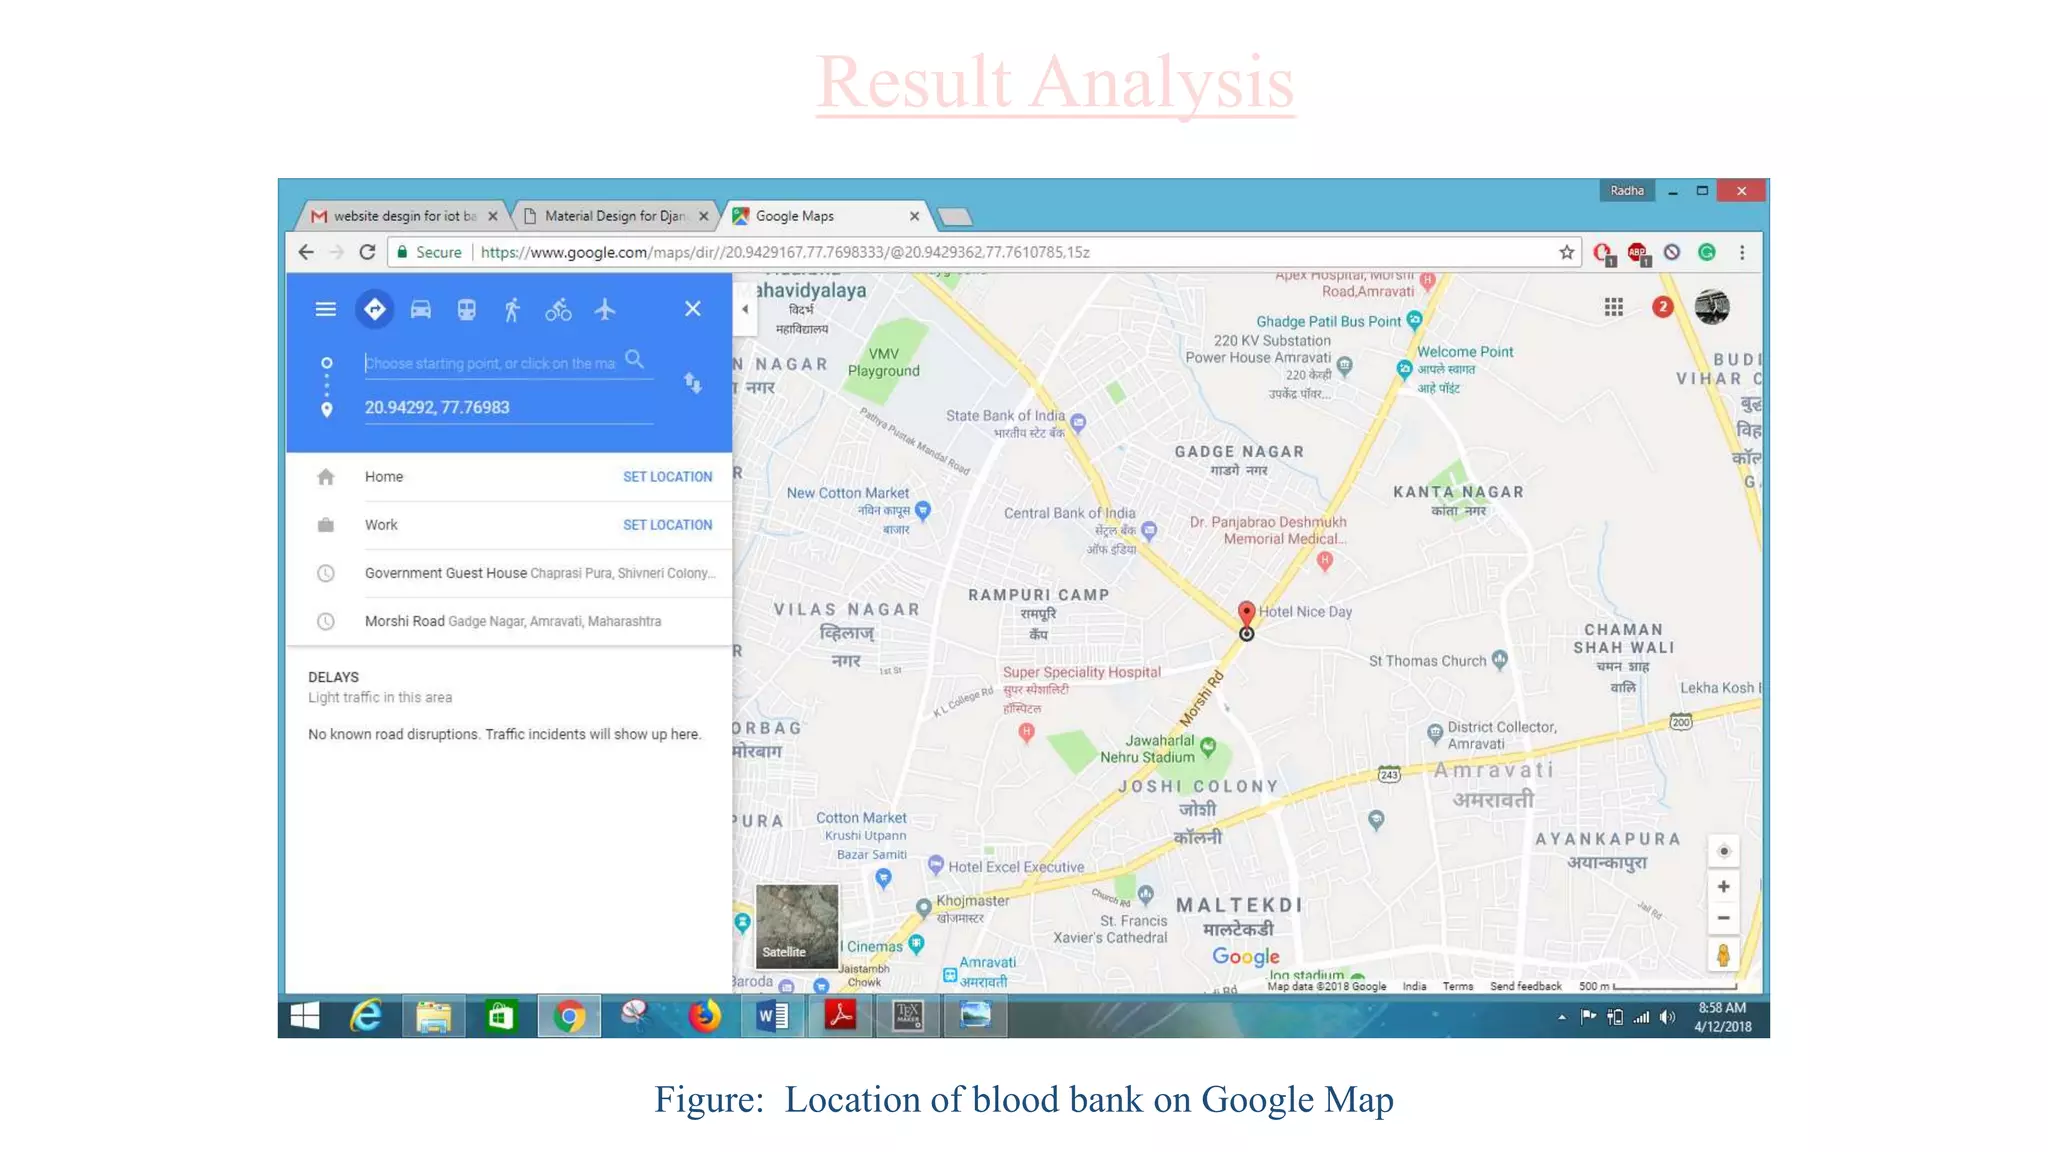
Task: Choose Government Guest House recent place
Action: pyautogui.click(x=509, y=573)
